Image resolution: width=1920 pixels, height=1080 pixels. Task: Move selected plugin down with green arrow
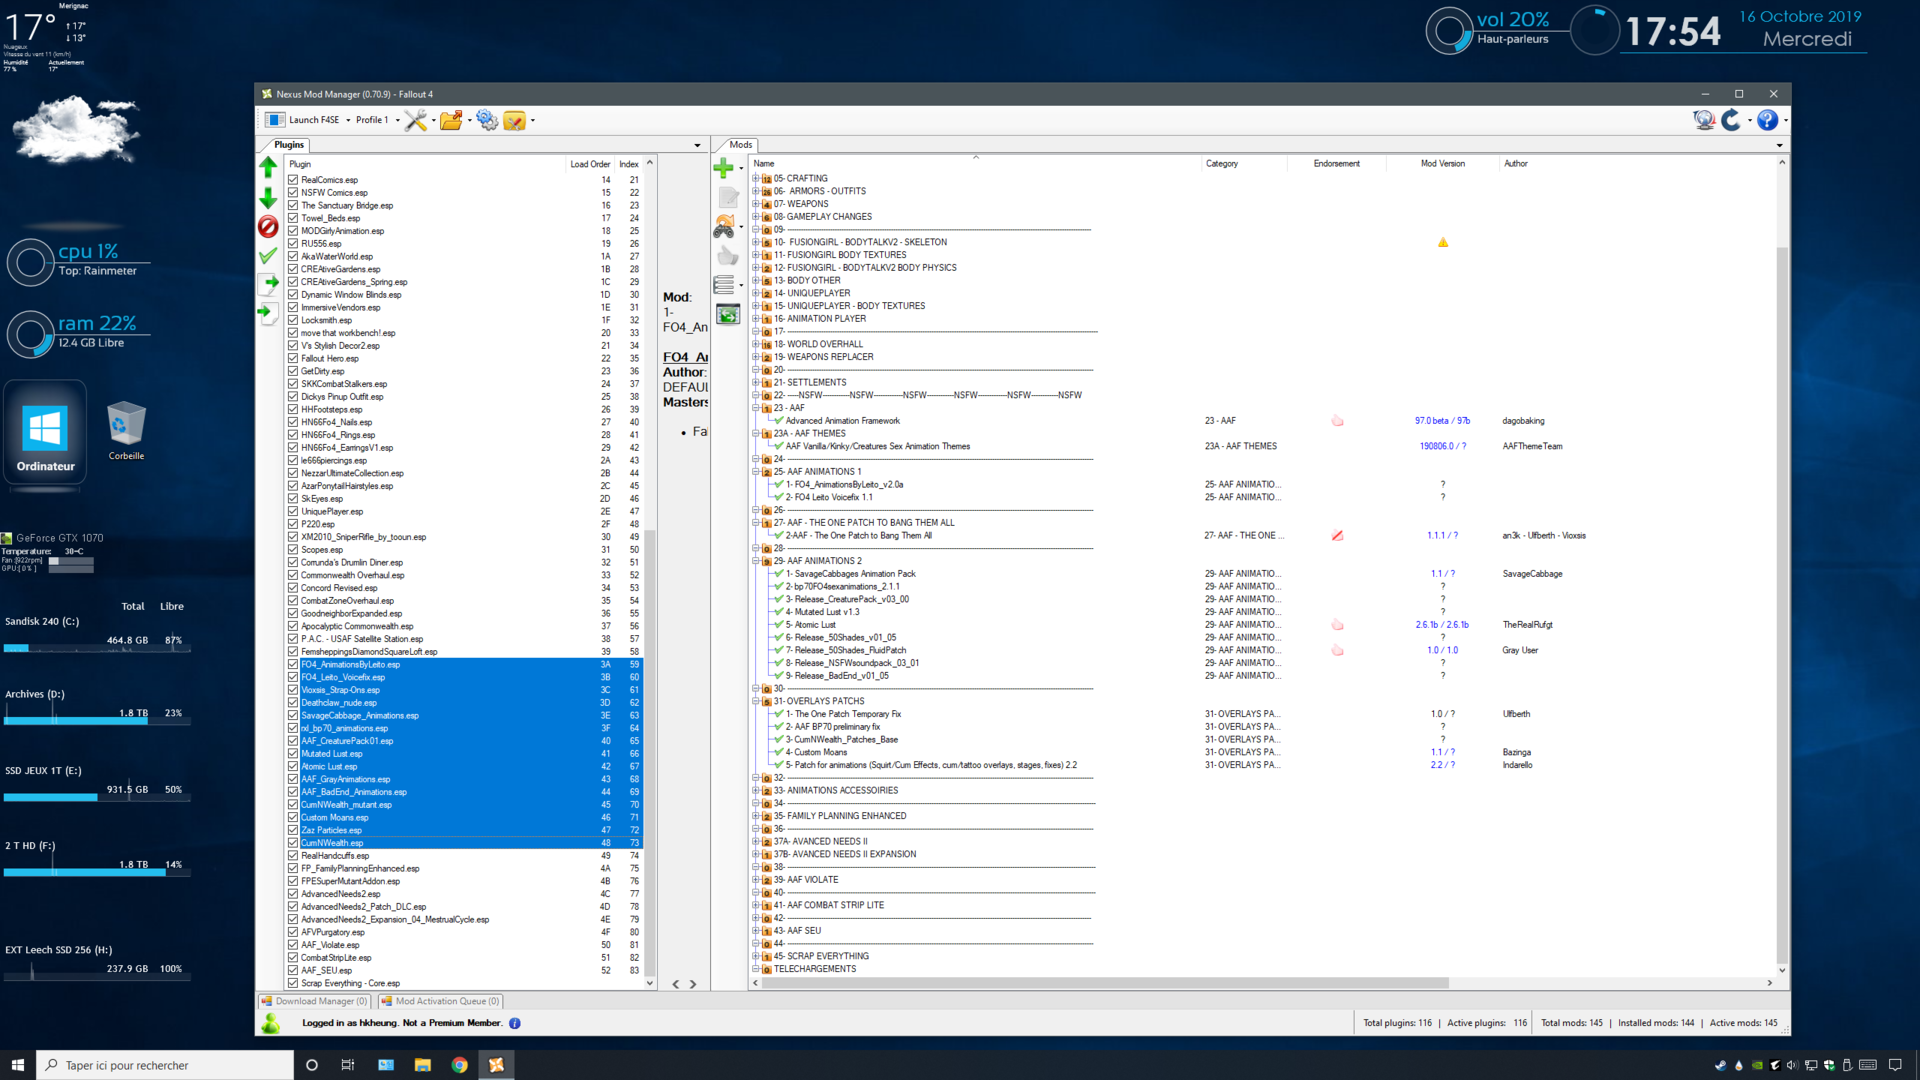[268, 197]
